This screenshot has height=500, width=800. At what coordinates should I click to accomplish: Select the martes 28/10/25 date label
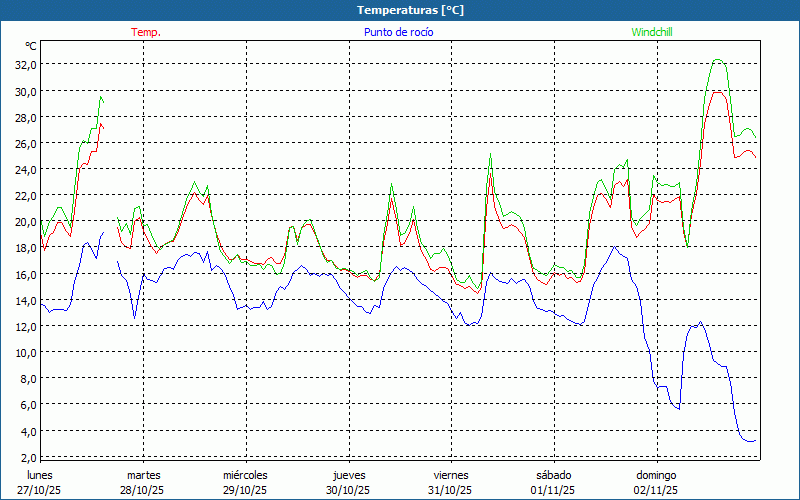point(143,482)
